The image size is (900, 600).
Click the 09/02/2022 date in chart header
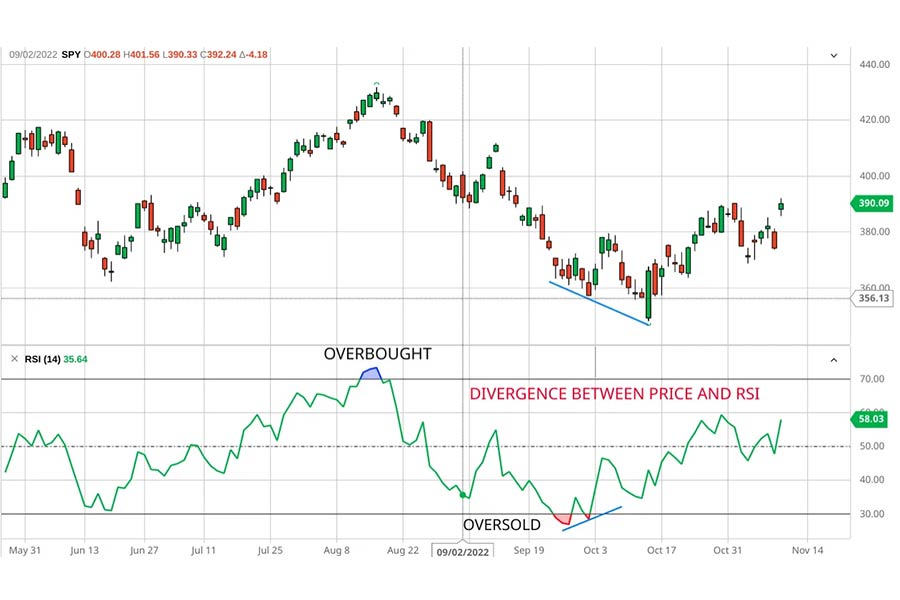(x=33, y=55)
